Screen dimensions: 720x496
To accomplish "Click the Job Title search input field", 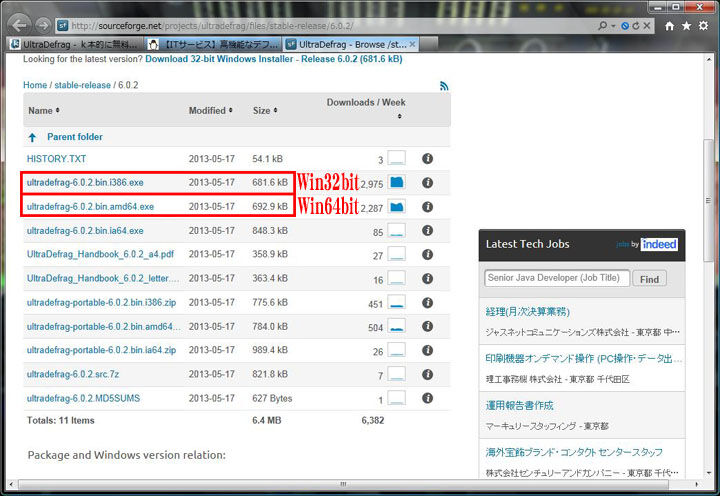I will [x=557, y=278].
